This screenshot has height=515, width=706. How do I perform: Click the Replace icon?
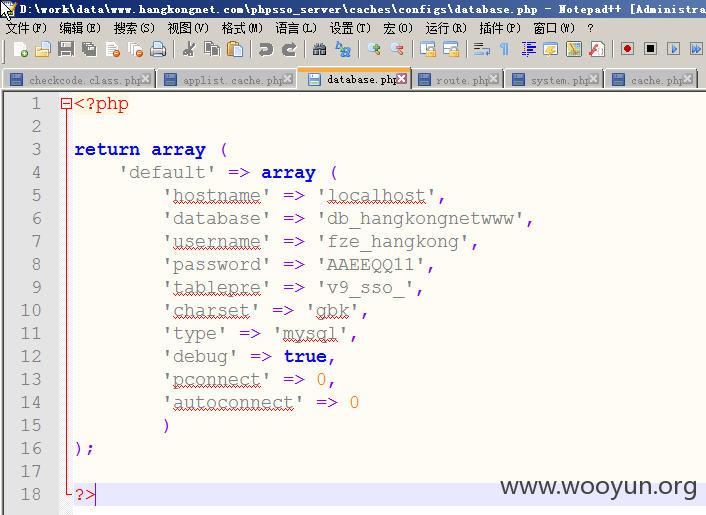click(x=343, y=49)
